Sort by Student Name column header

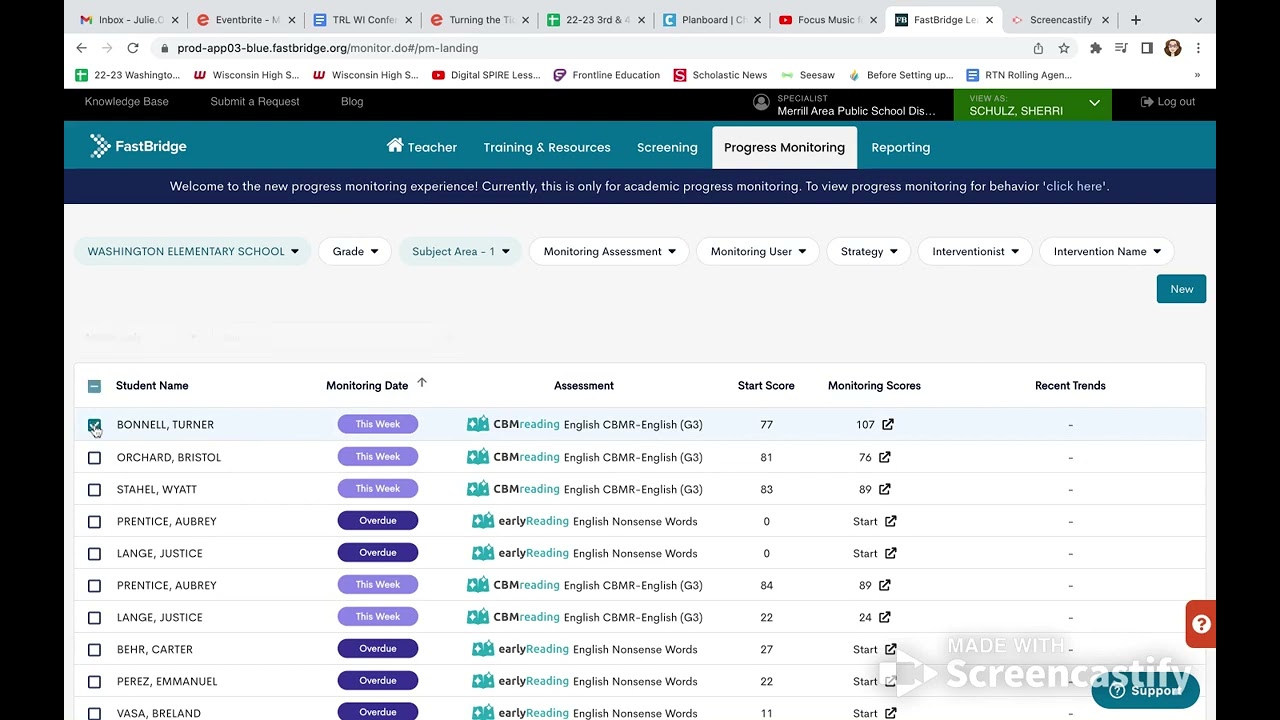point(152,386)
